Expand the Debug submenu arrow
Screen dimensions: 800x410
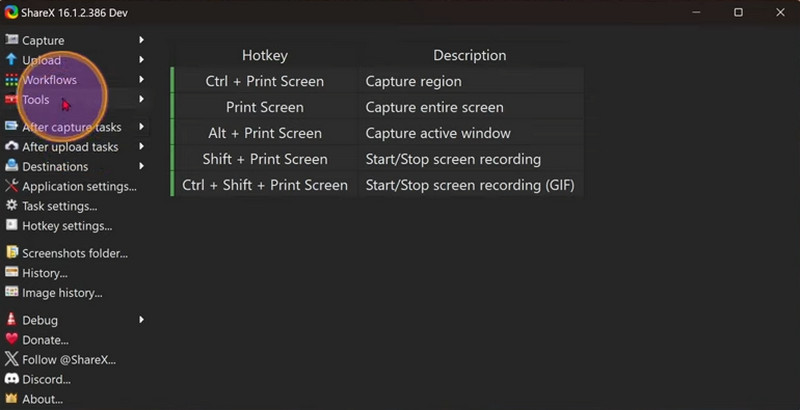[x=142, y=320]
